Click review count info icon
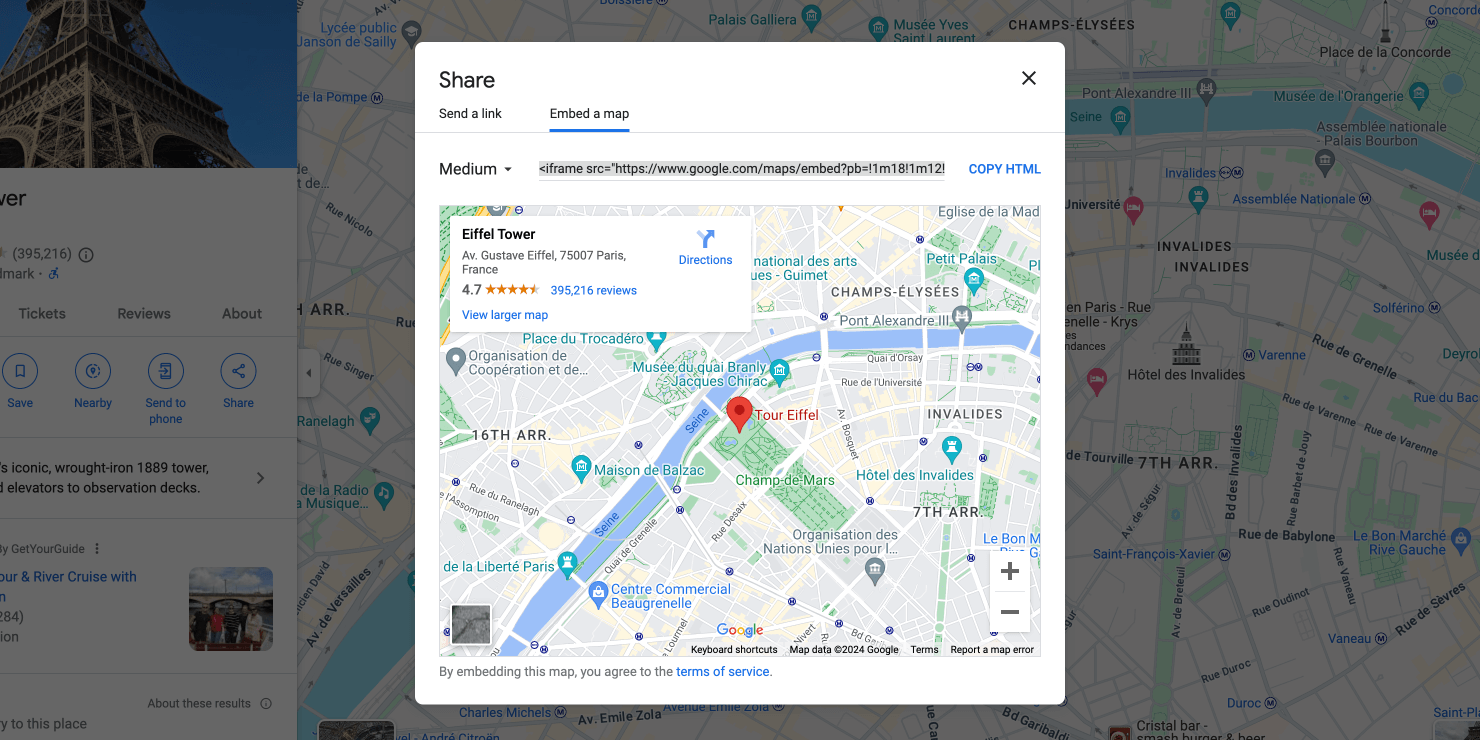This screenshot has height=740, width=1480. (x=86, y=254)
